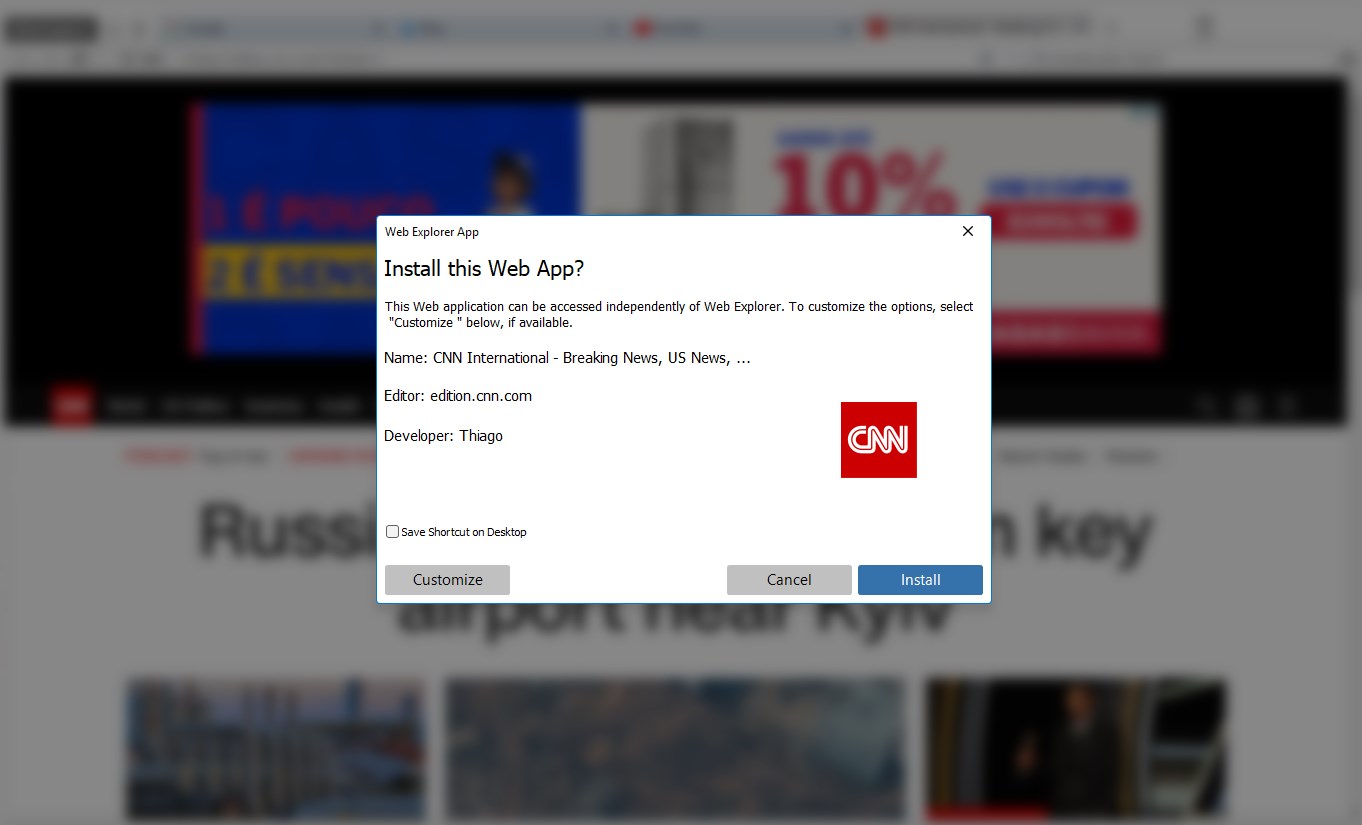Cancel the web app installation
This screenshot has width=1362, height=825.
[x=789, y=580]
